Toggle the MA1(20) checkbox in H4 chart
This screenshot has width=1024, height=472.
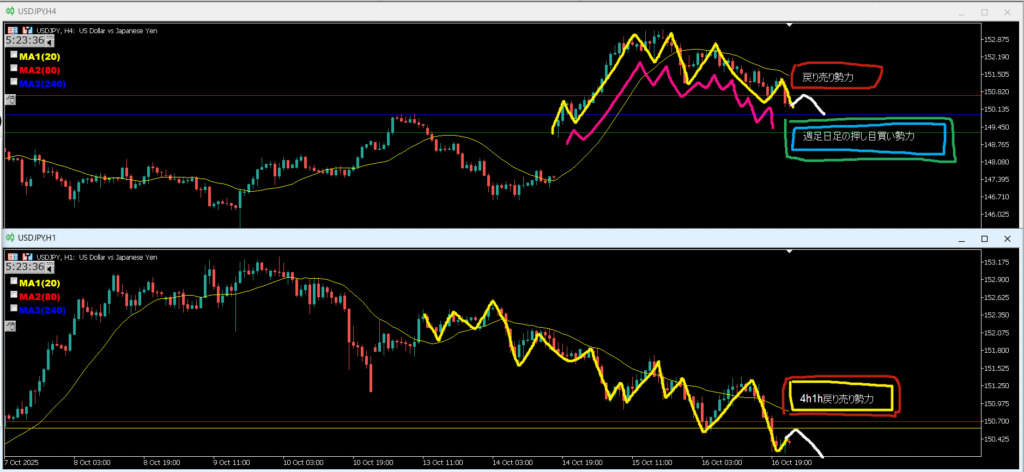(14, 55)
